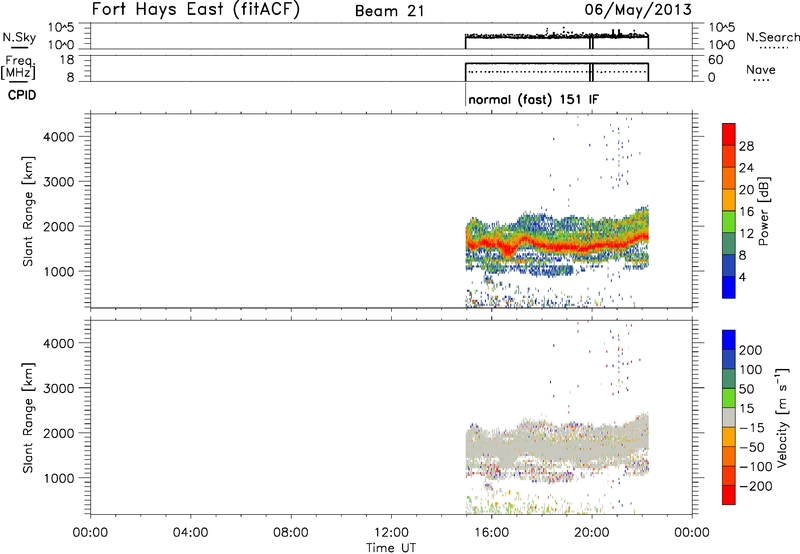This screenshot has height=554, width=800.
Task: Click the 'CPID' label
Action: (x=22, y=95)
